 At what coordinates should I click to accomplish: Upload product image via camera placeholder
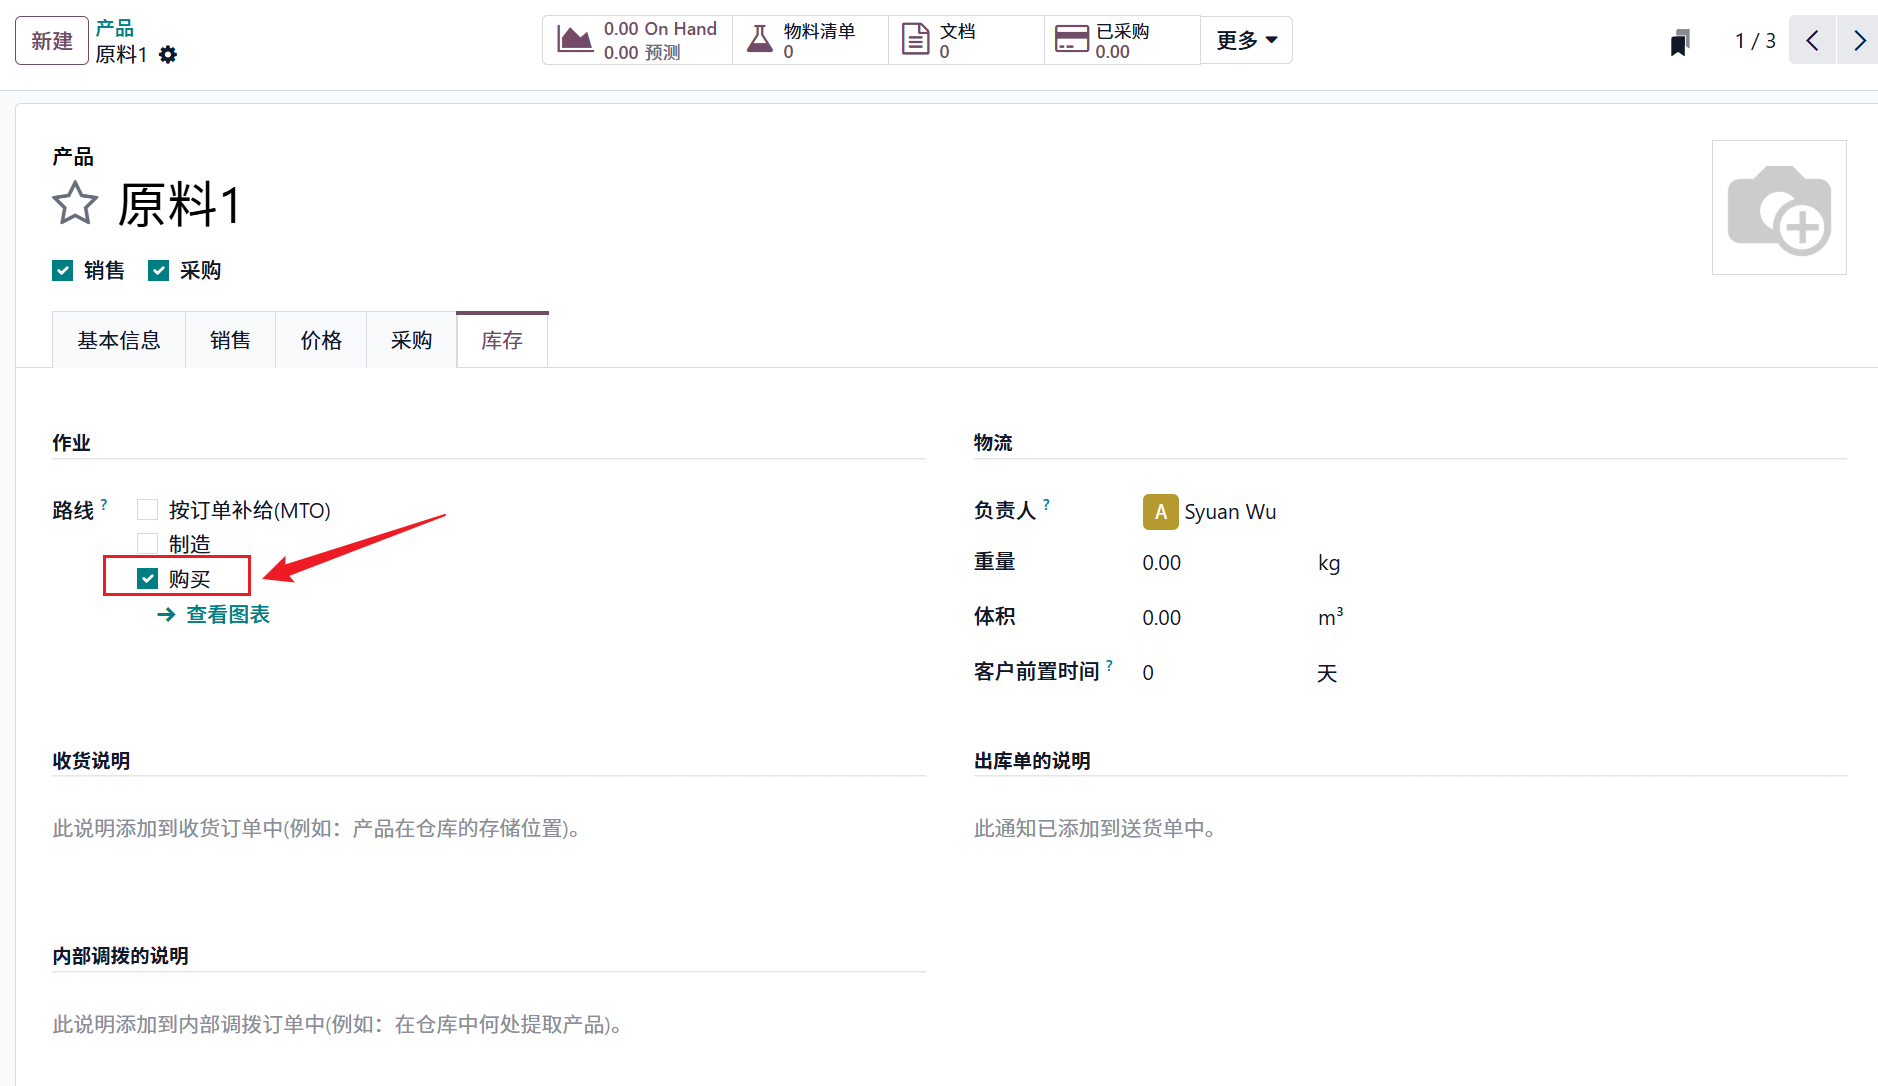tap(1779, 208)
